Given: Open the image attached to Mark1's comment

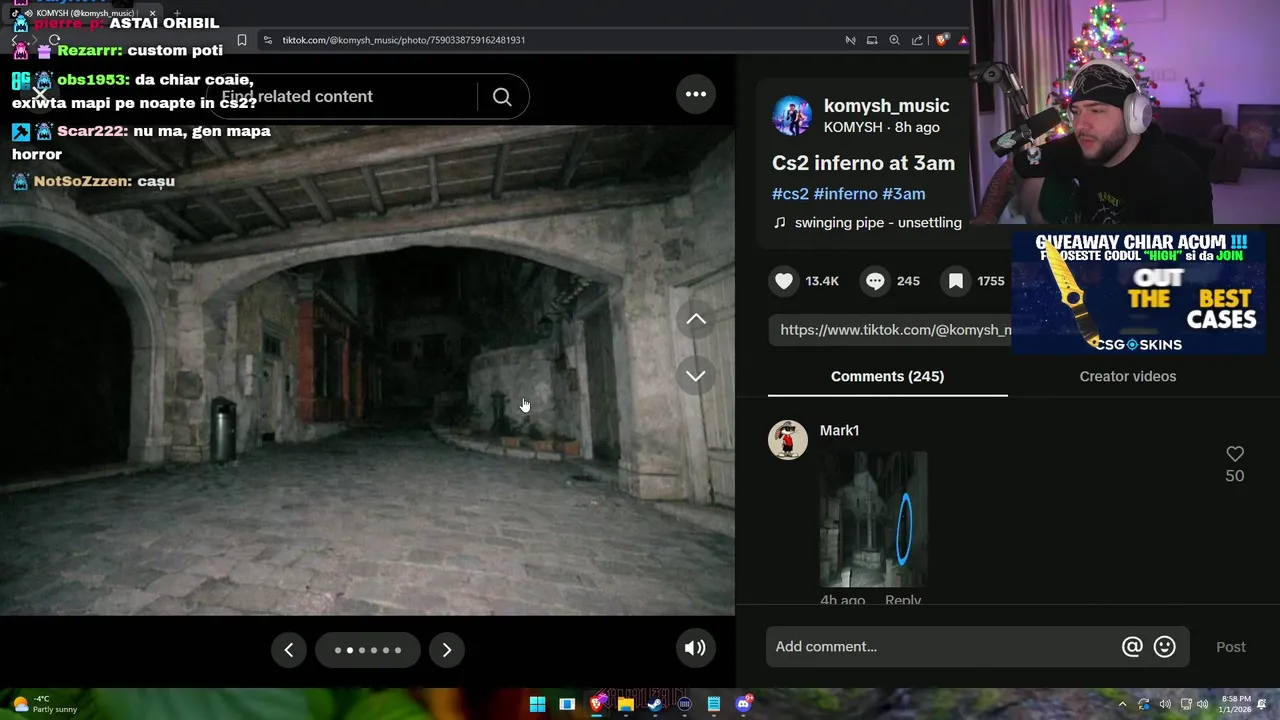Looking at the screenshot, I should (x=873, y=519).
